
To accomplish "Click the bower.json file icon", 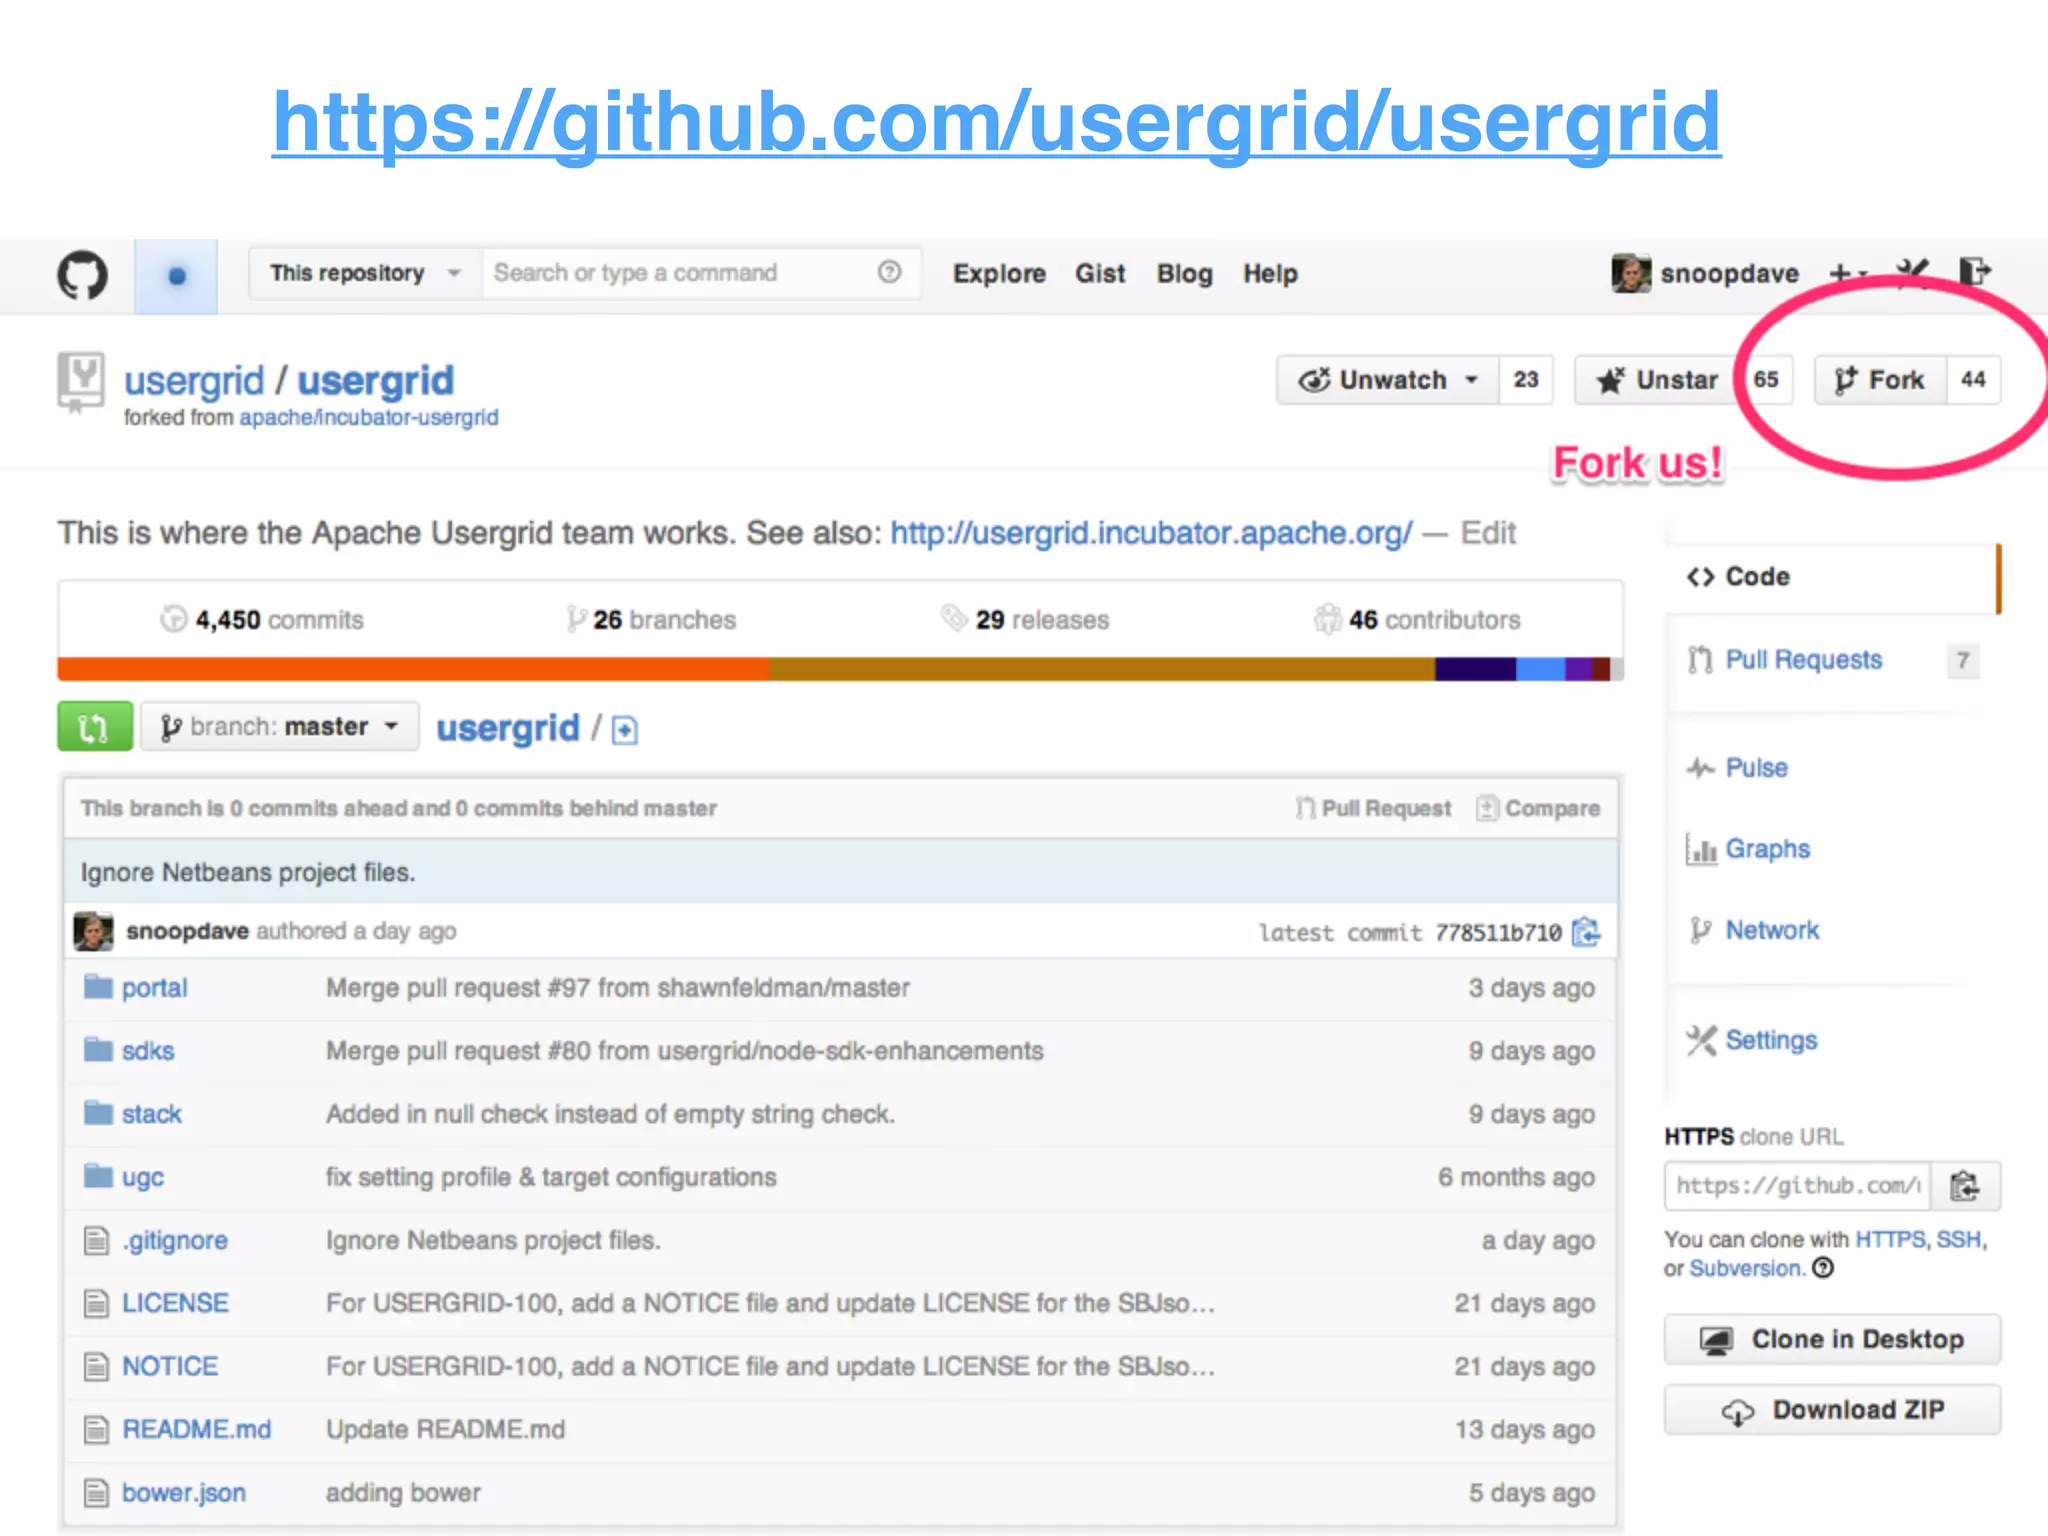I will [x=96, y=1492].
